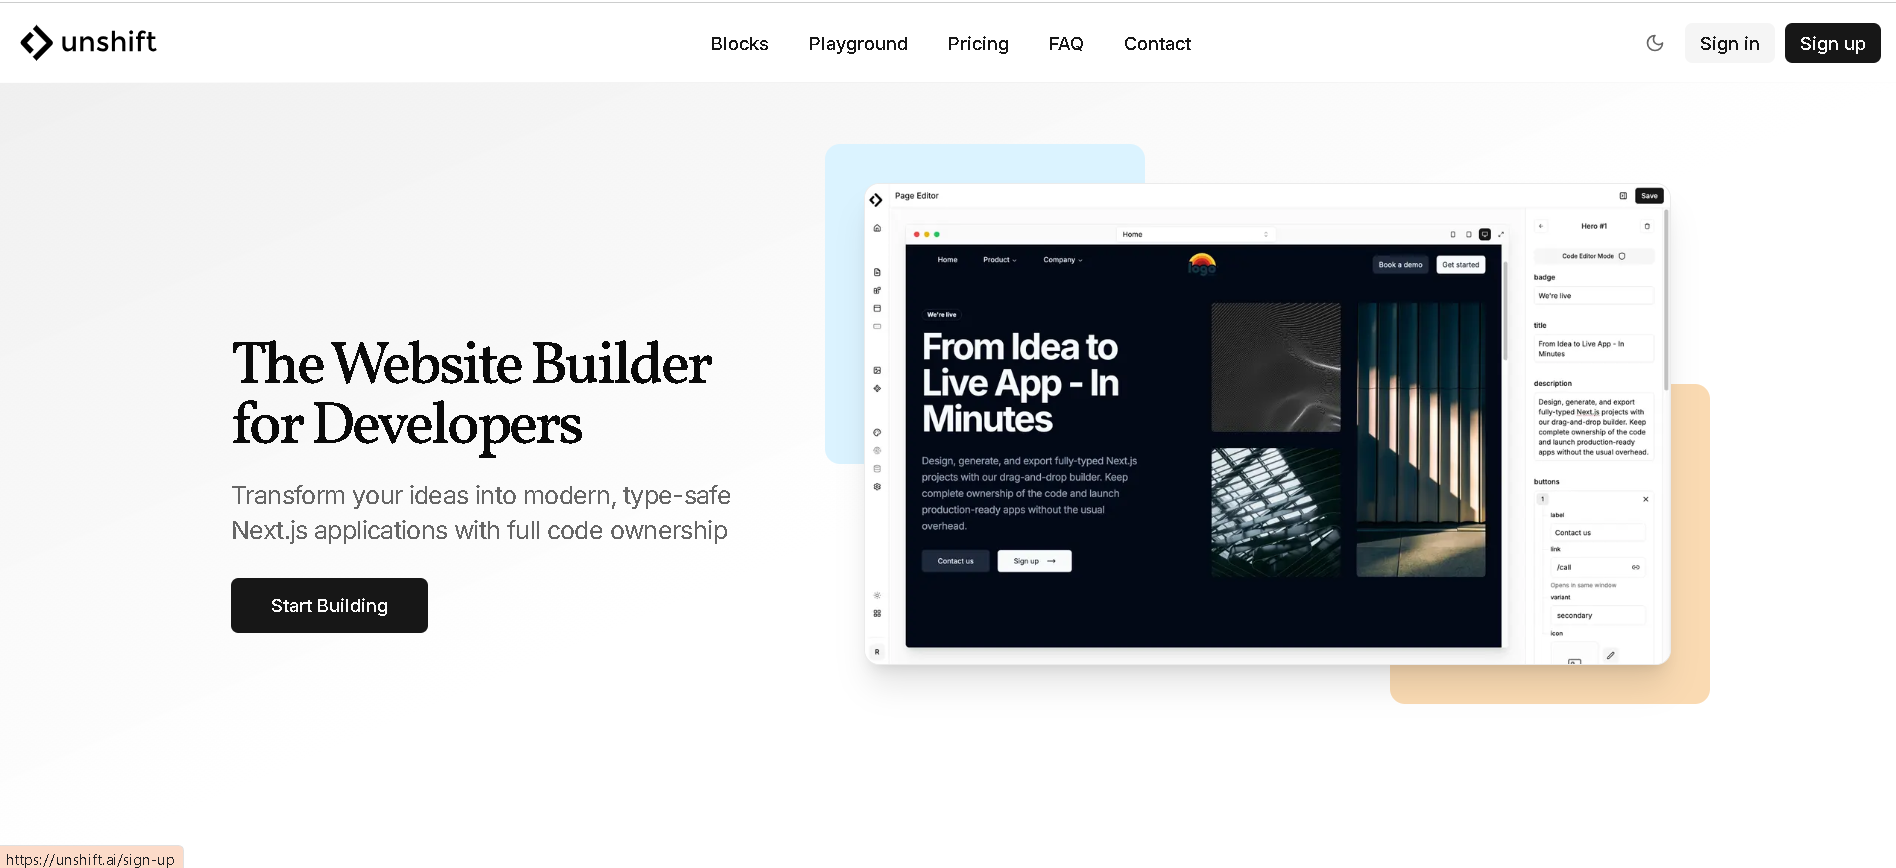1896x868 pixels.
Task: Select the mobile device preview icon
Action: 1453,234
